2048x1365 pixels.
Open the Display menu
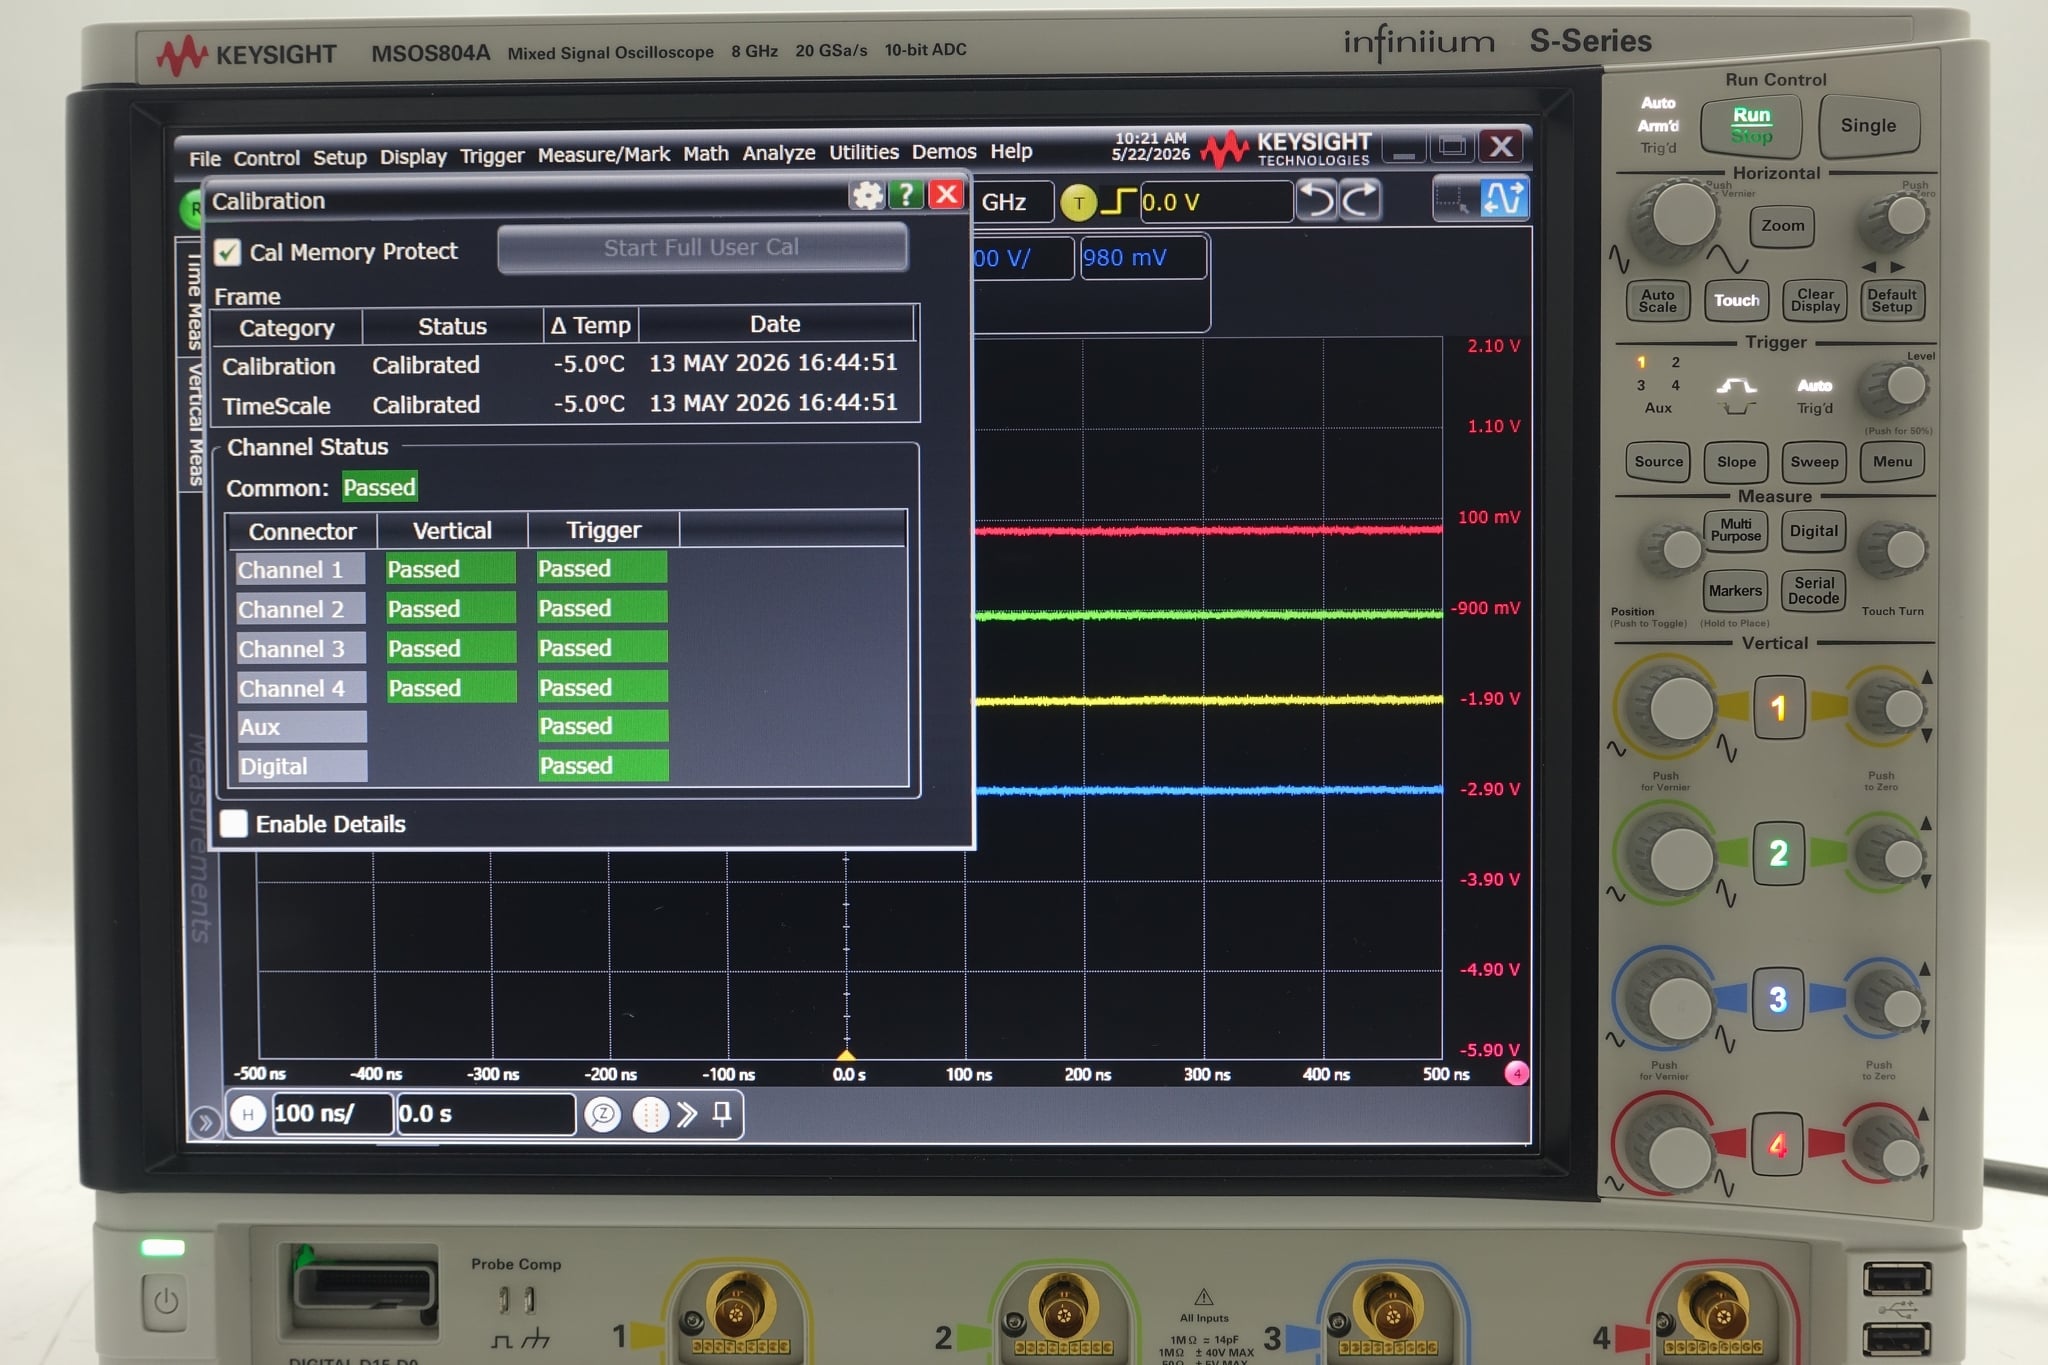(412, 157)
